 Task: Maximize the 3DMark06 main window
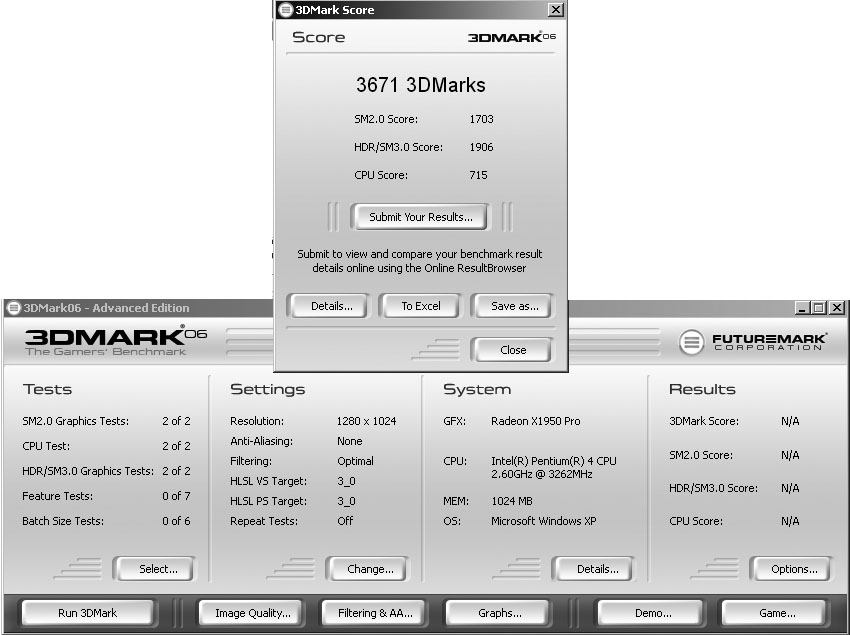(x=819, y=308)
